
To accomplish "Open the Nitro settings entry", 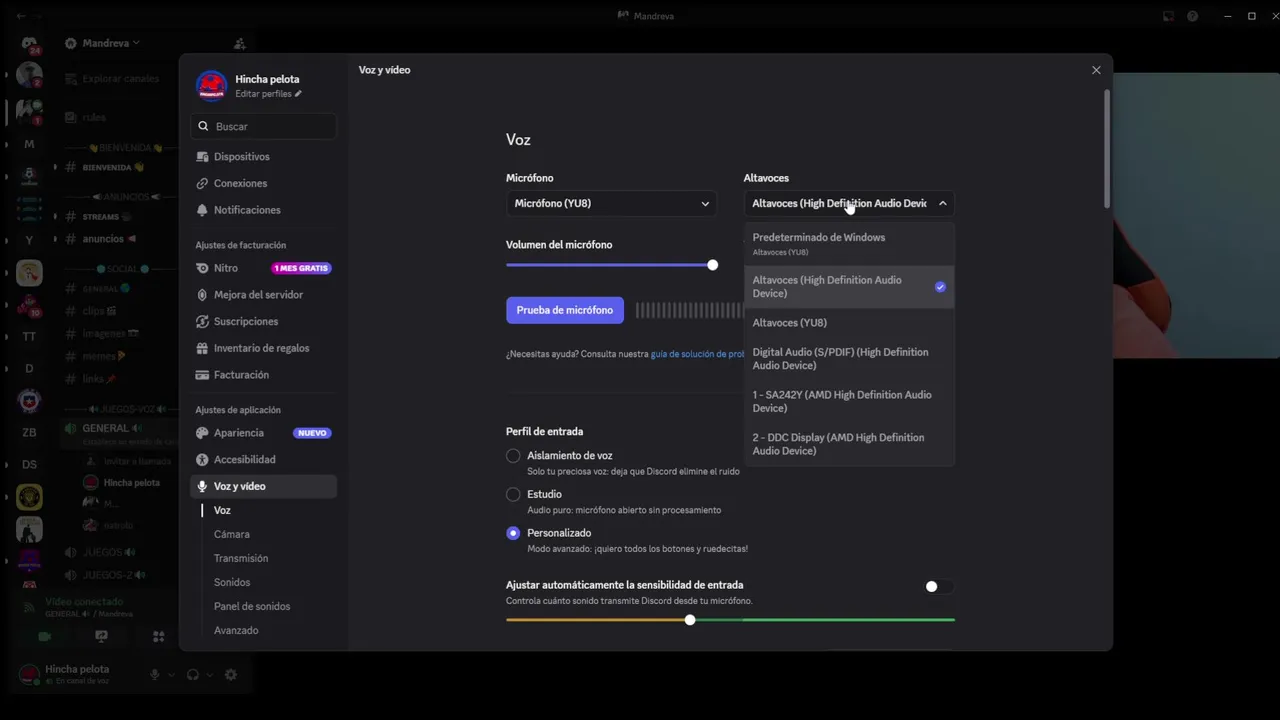I will (x=263, y=268).
